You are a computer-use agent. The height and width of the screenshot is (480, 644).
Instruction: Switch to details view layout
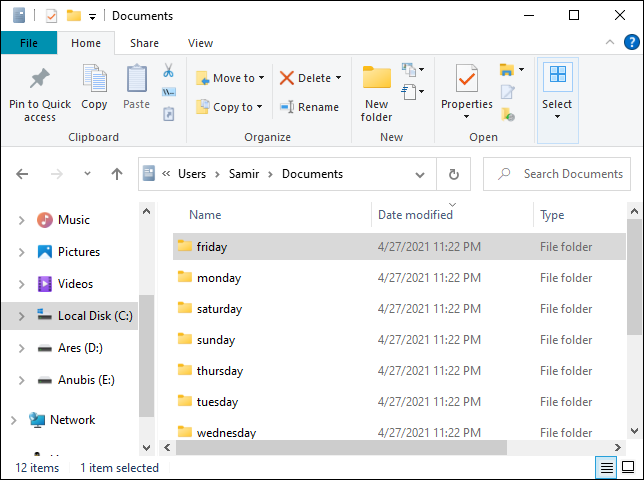pyautogui.click(x=607, y=467)
